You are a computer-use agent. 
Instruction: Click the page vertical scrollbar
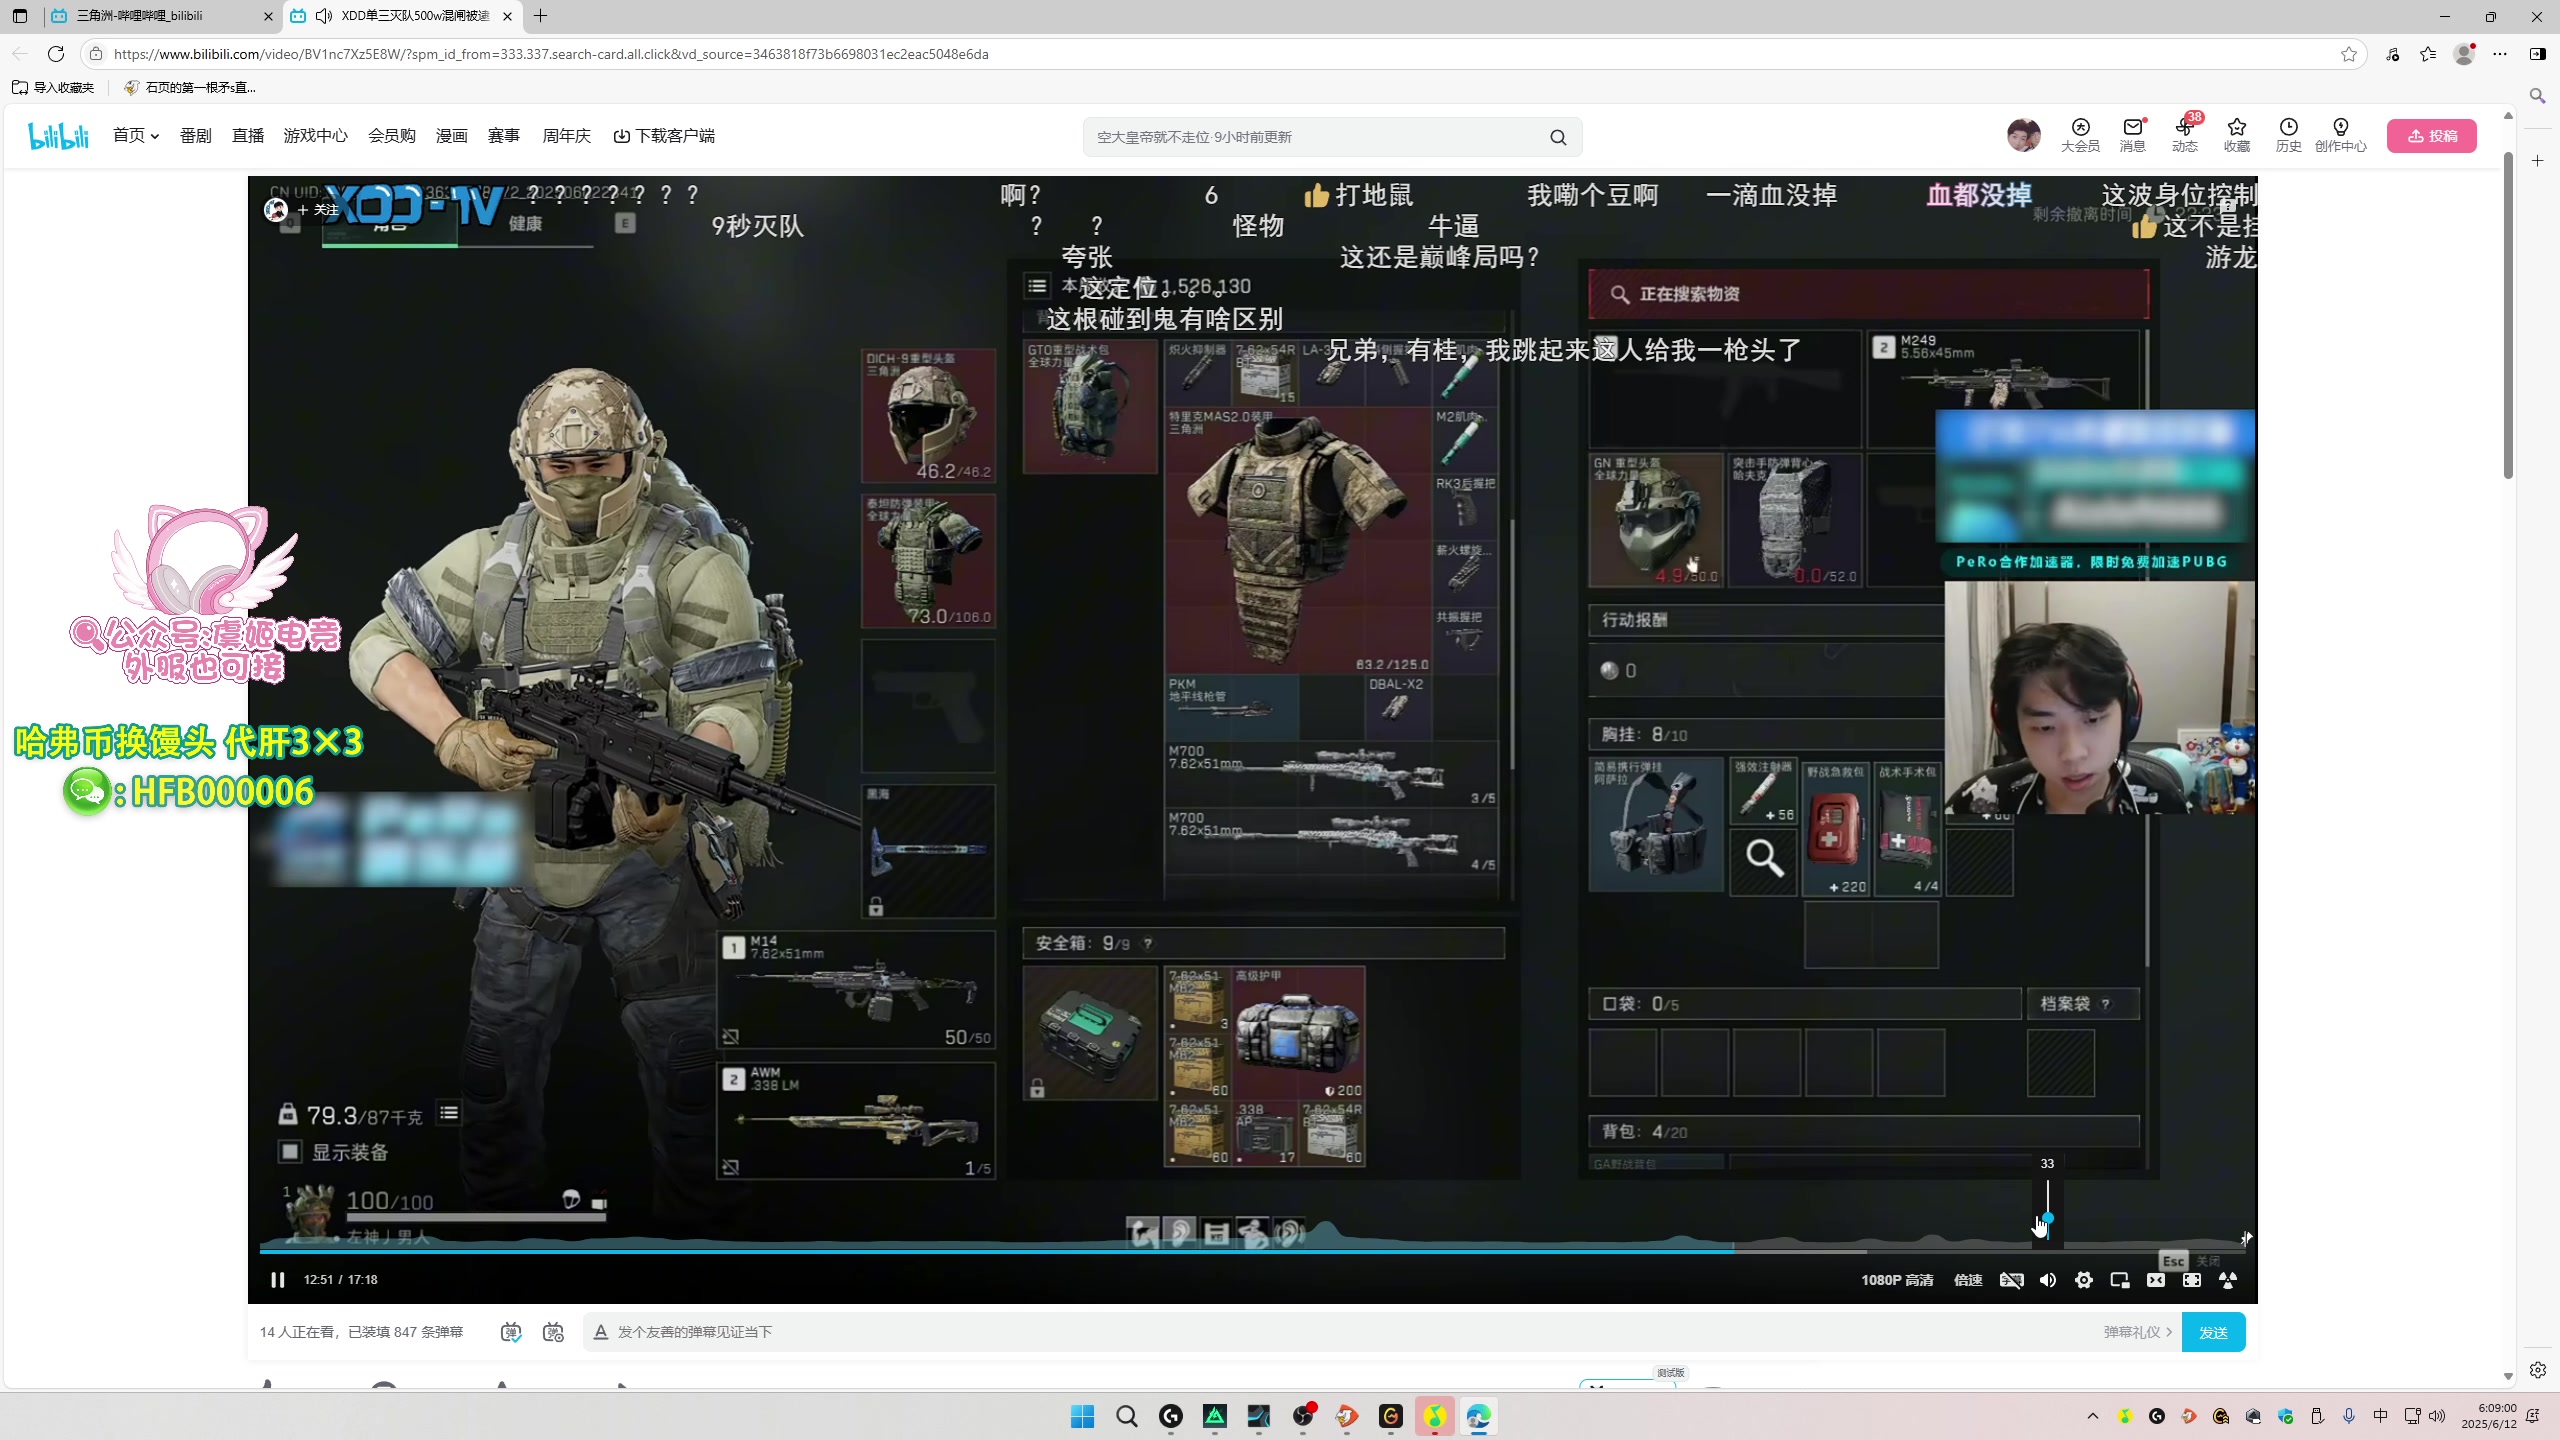(2508, 316)
